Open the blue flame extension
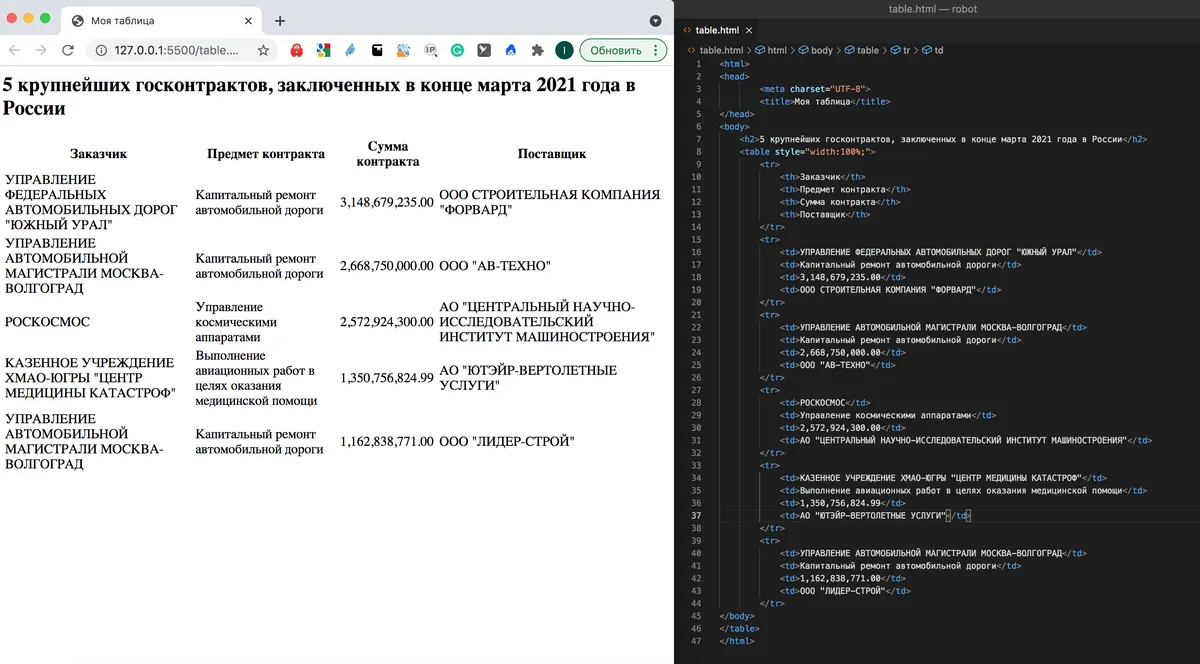The height and width of the screenshot is (664, 1200). 511,50
